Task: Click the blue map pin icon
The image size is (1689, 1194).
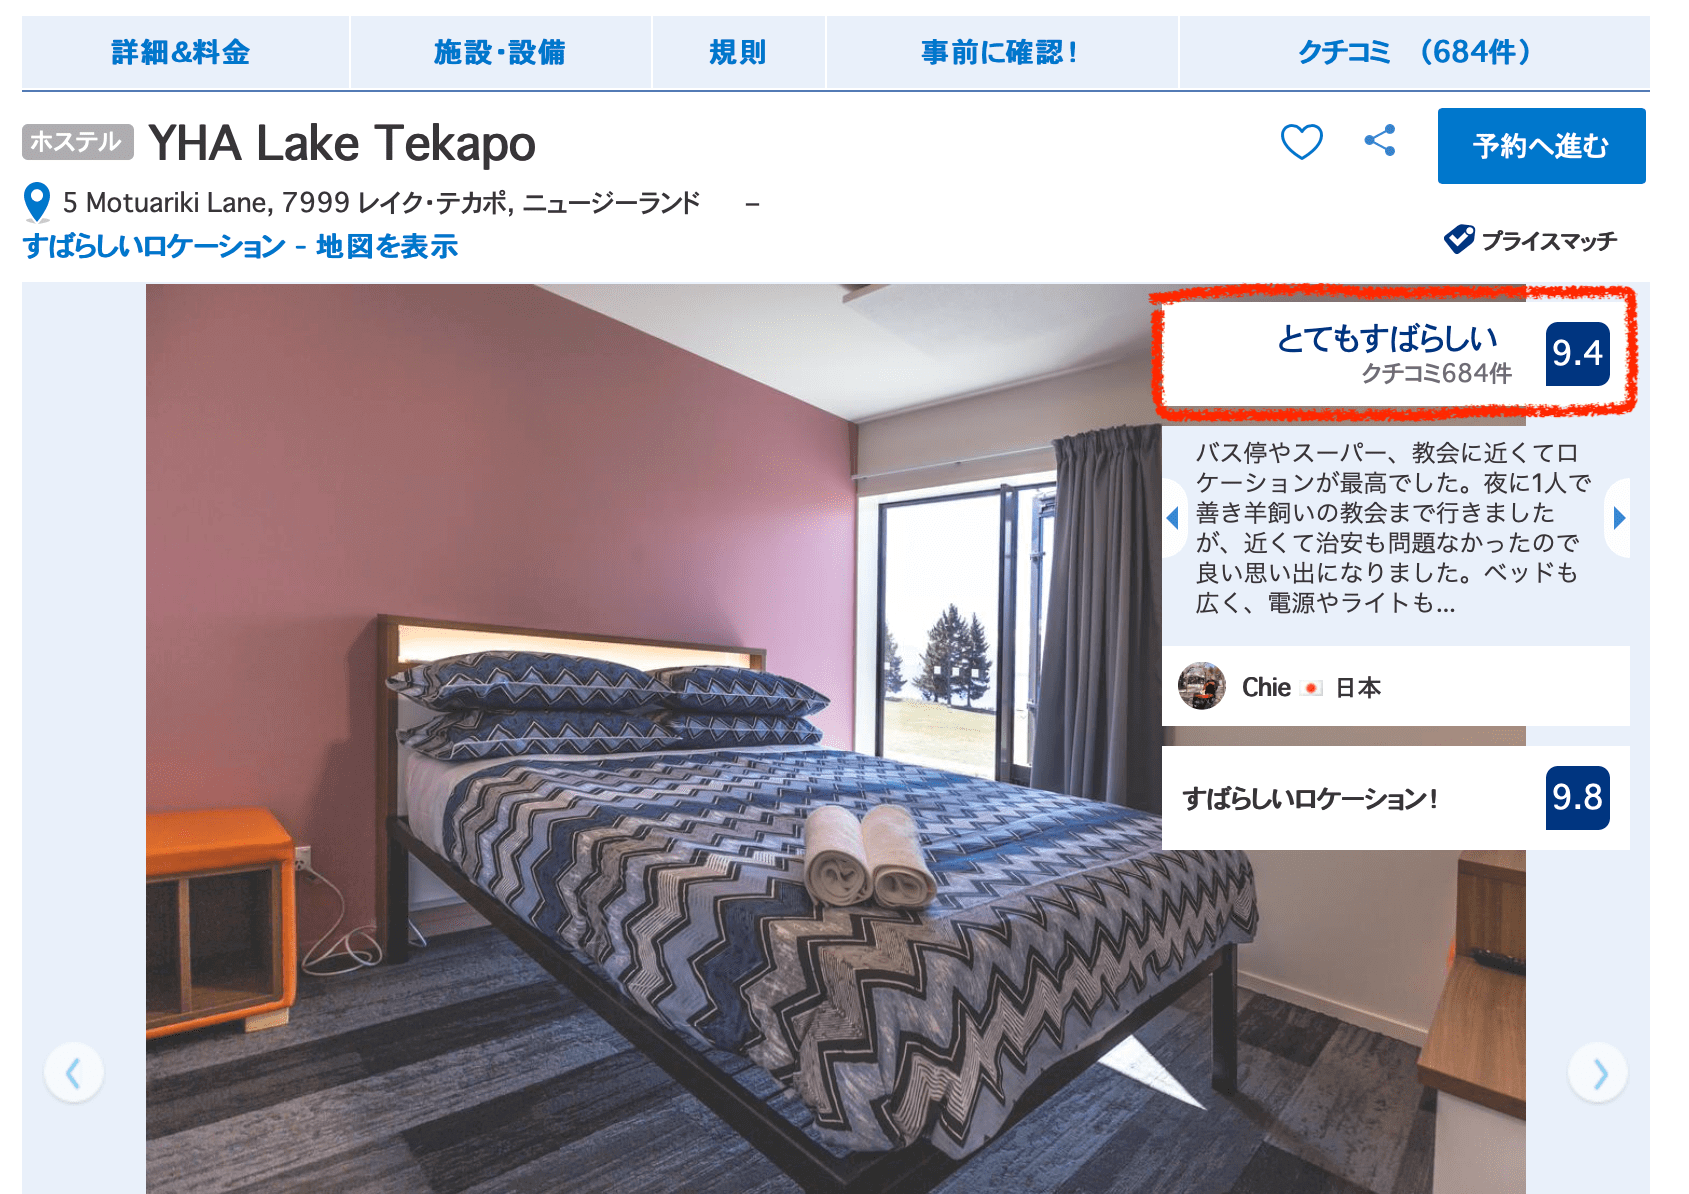Action: pos(37,202)
